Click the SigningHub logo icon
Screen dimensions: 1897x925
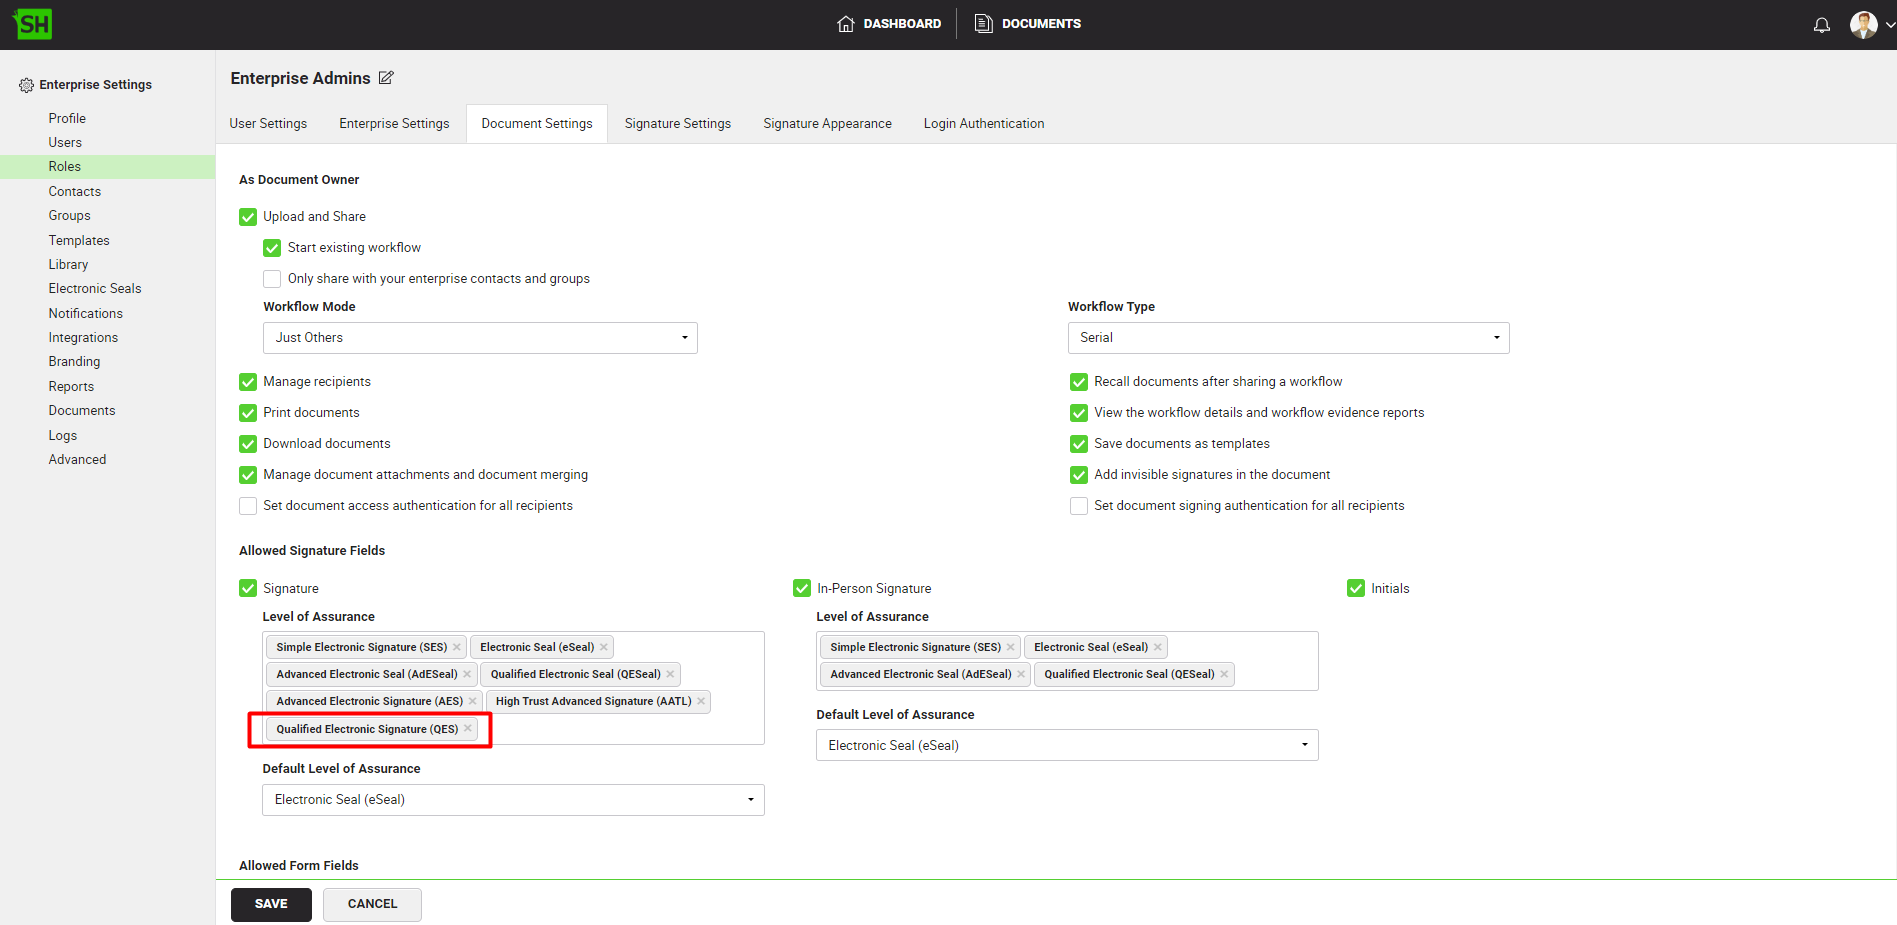33,24
